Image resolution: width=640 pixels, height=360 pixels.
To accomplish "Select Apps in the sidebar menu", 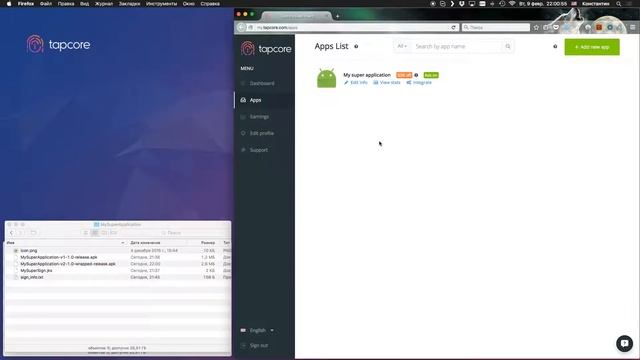I will 264,100.
